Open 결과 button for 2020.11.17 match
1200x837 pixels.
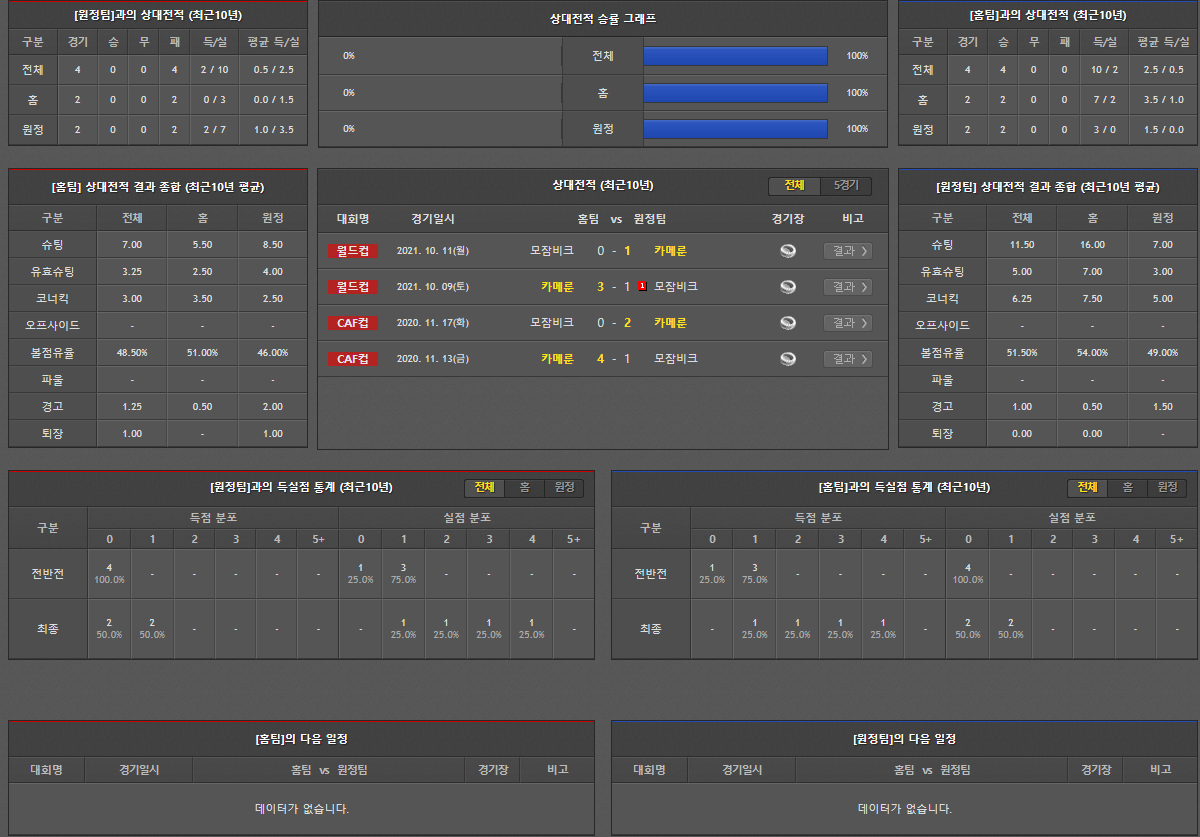point(847,323)
